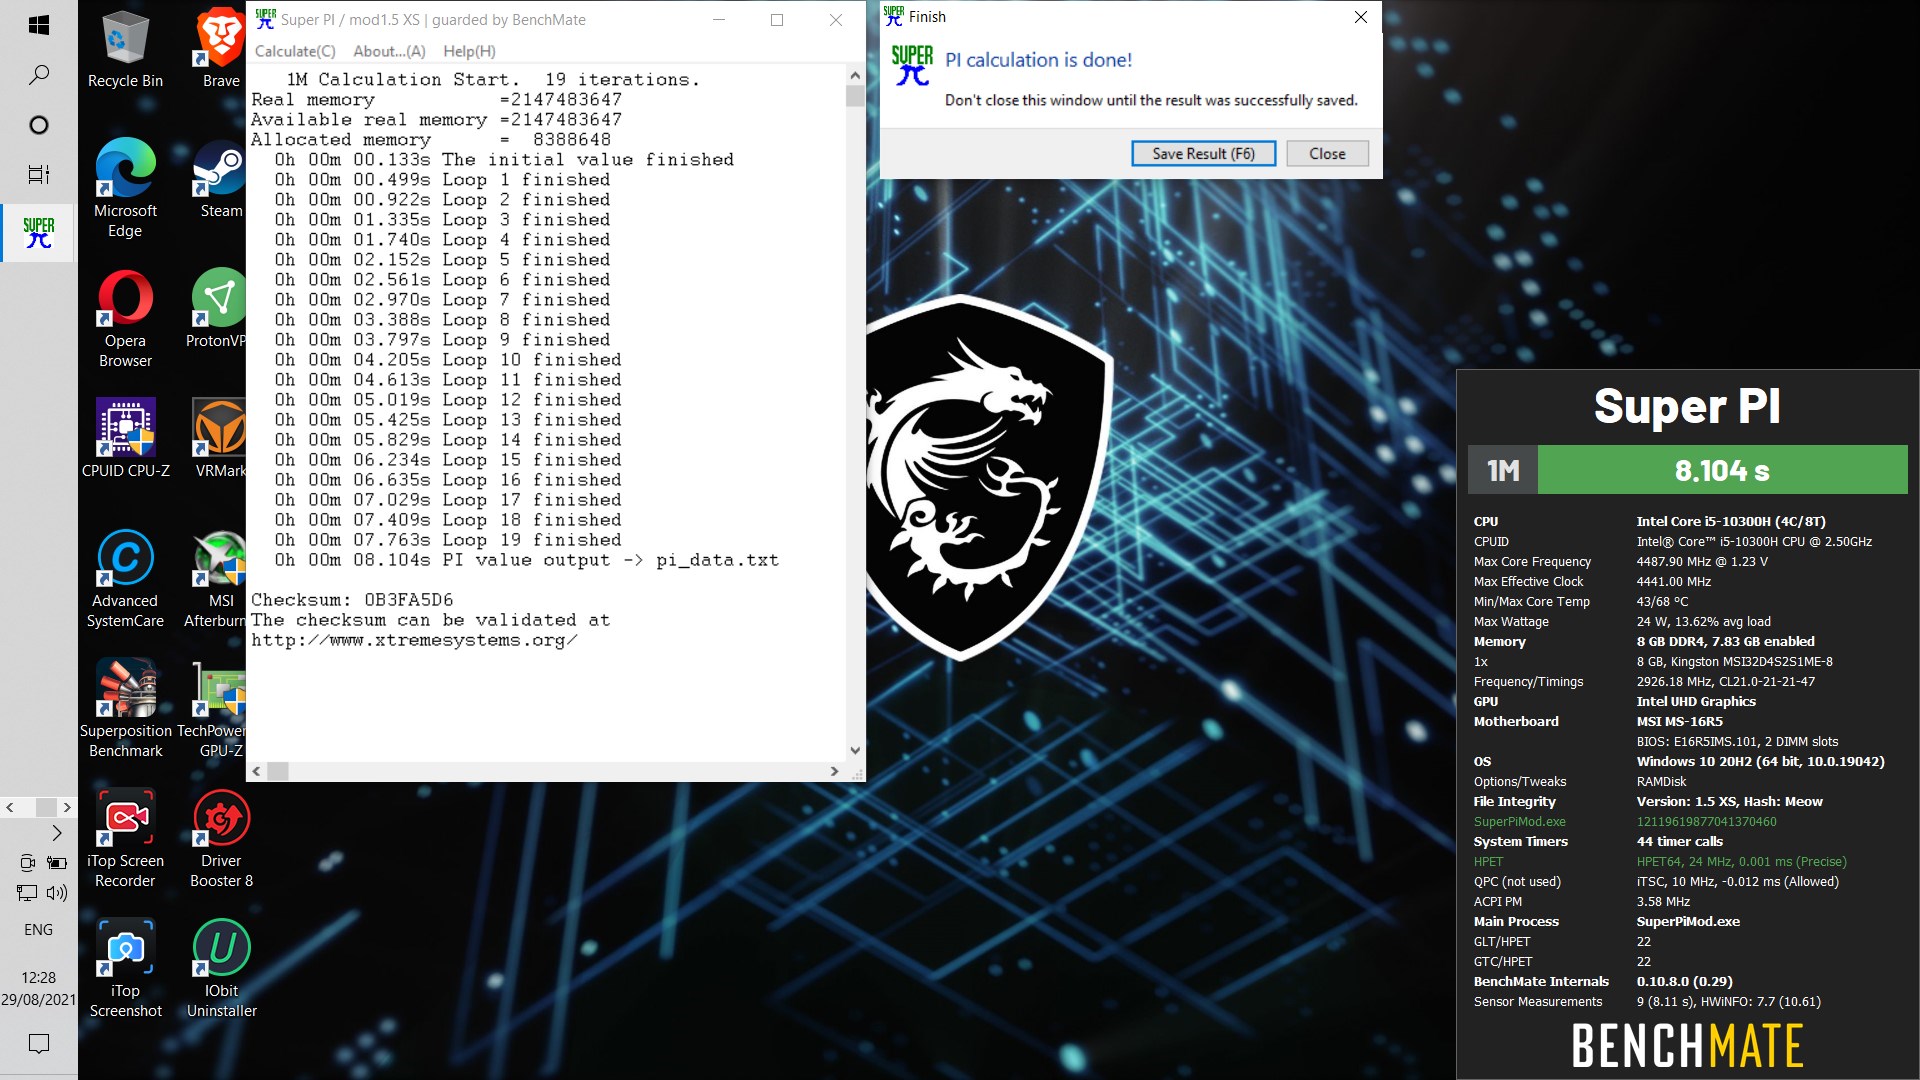This screenshot has height=1080, width=1920.
Task: Open Cortana circle icon on taskbar
Action: 38,125
